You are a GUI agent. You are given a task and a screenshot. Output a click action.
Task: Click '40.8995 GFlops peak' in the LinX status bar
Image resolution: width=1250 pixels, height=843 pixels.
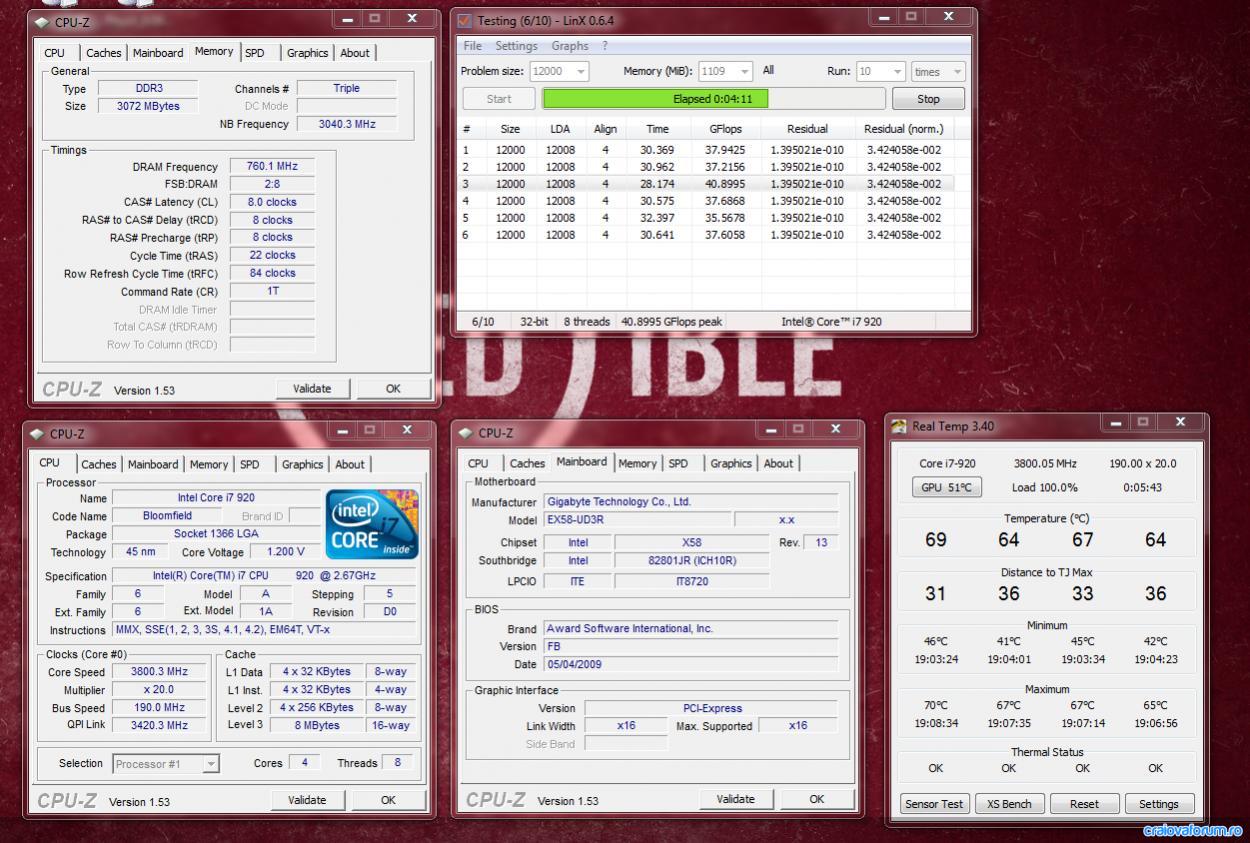pyautogui.click(x=672, y=322)
